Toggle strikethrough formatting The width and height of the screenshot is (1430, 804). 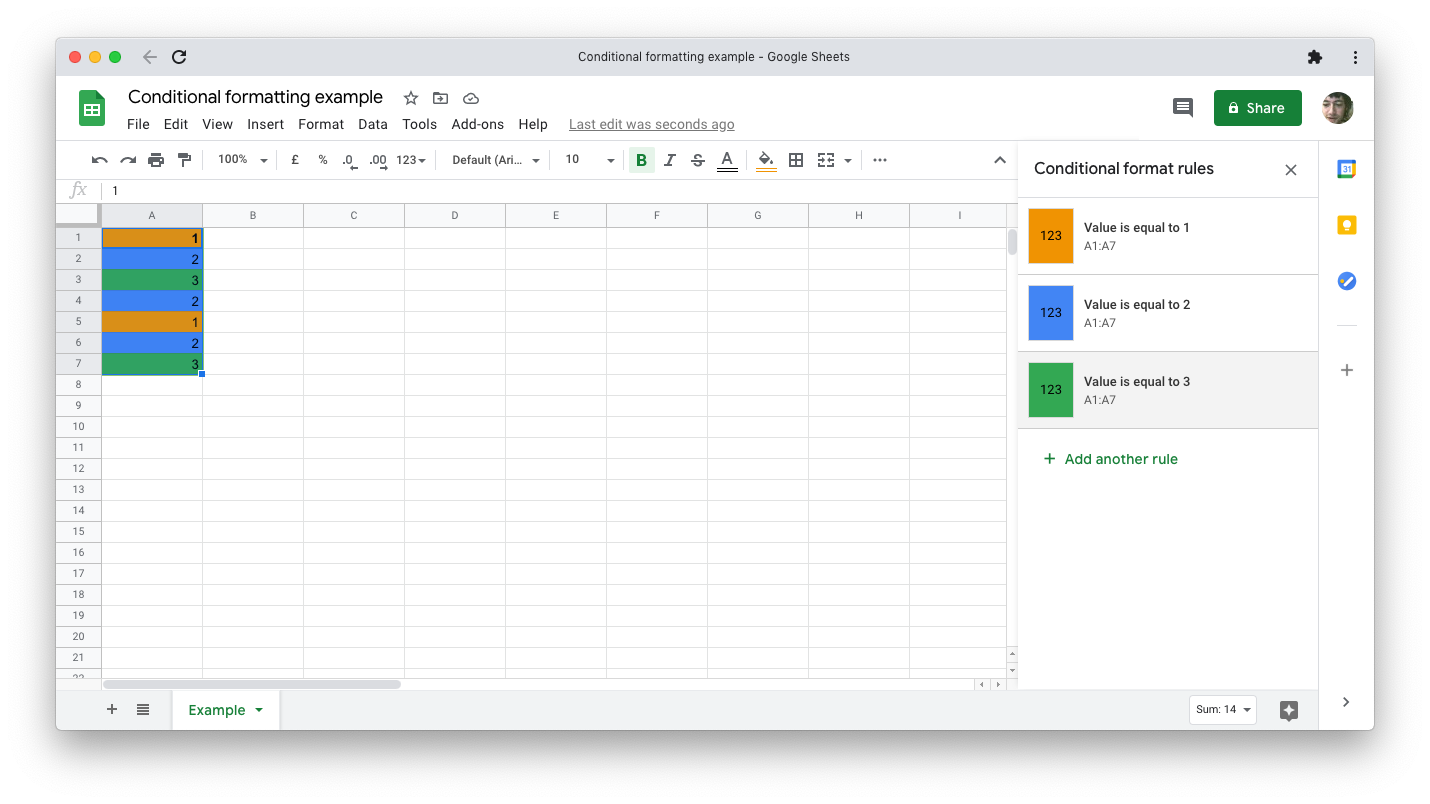pyautogui.click(x=698, y=160)
